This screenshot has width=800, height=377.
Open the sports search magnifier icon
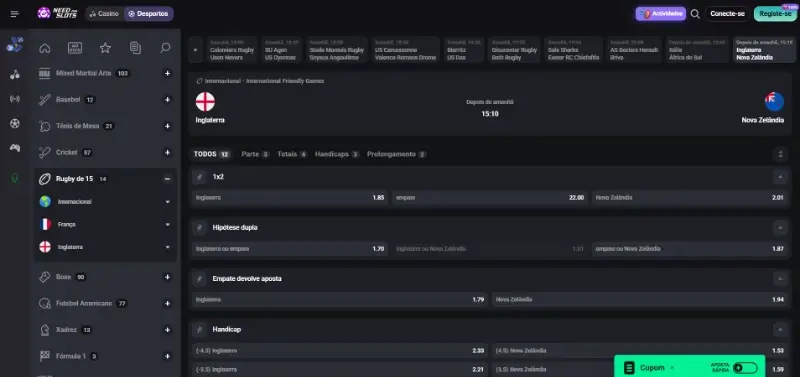pyautogui.click(x=165, y=48)
